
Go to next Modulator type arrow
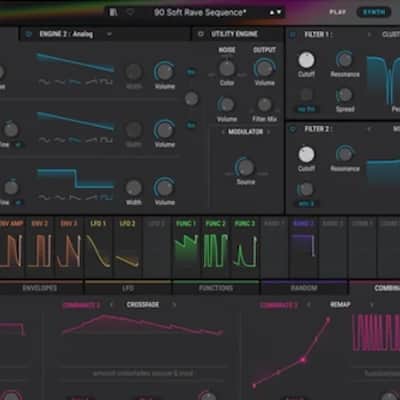tap(269, 132)
